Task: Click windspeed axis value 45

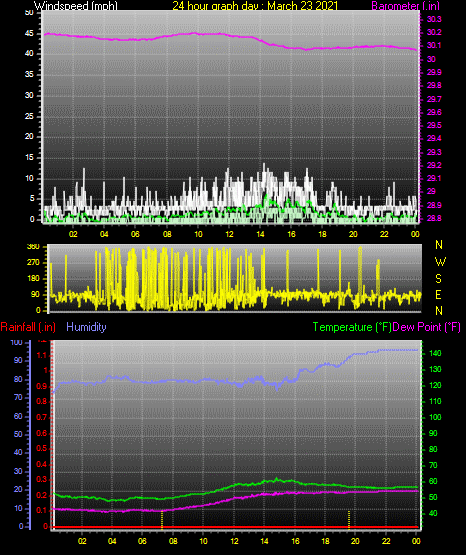Action: (x=29, y=34)
